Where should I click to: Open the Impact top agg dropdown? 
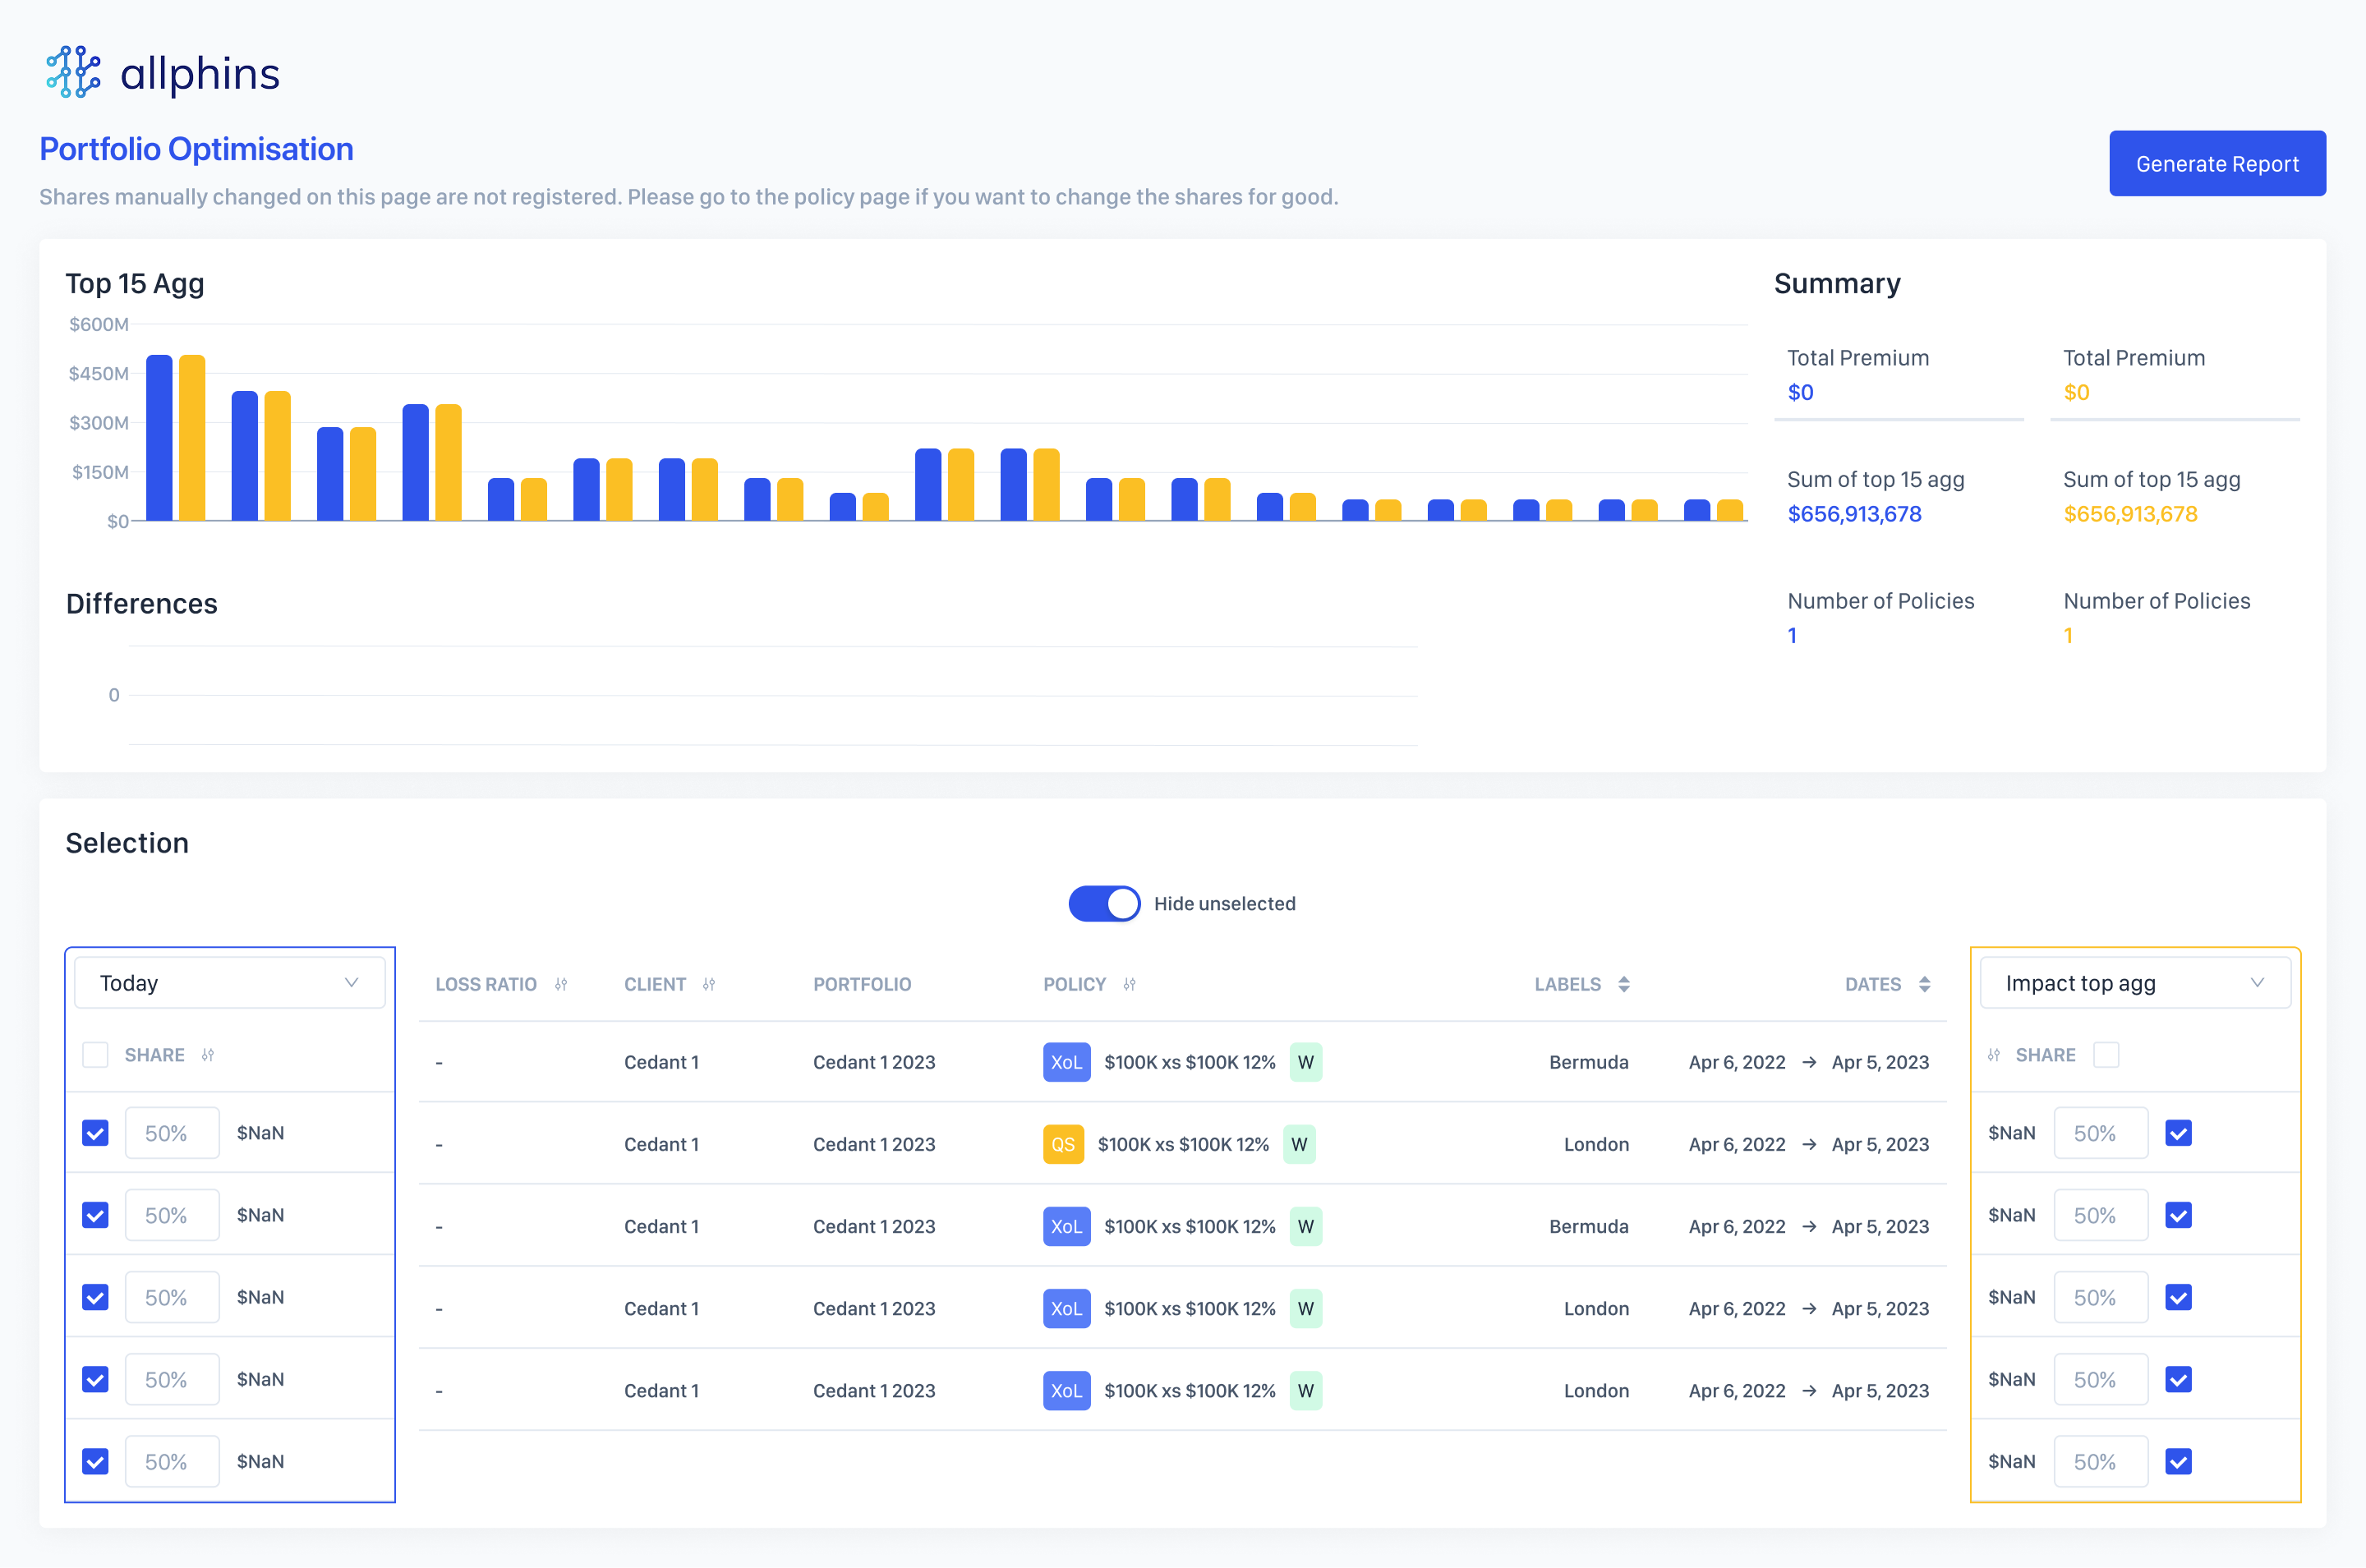coord(2134,983)
